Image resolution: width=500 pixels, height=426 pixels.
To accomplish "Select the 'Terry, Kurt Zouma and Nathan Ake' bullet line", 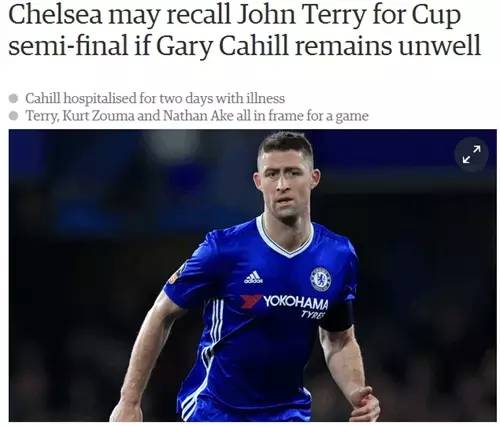I will pyautogui.click(x=197, y=116).
